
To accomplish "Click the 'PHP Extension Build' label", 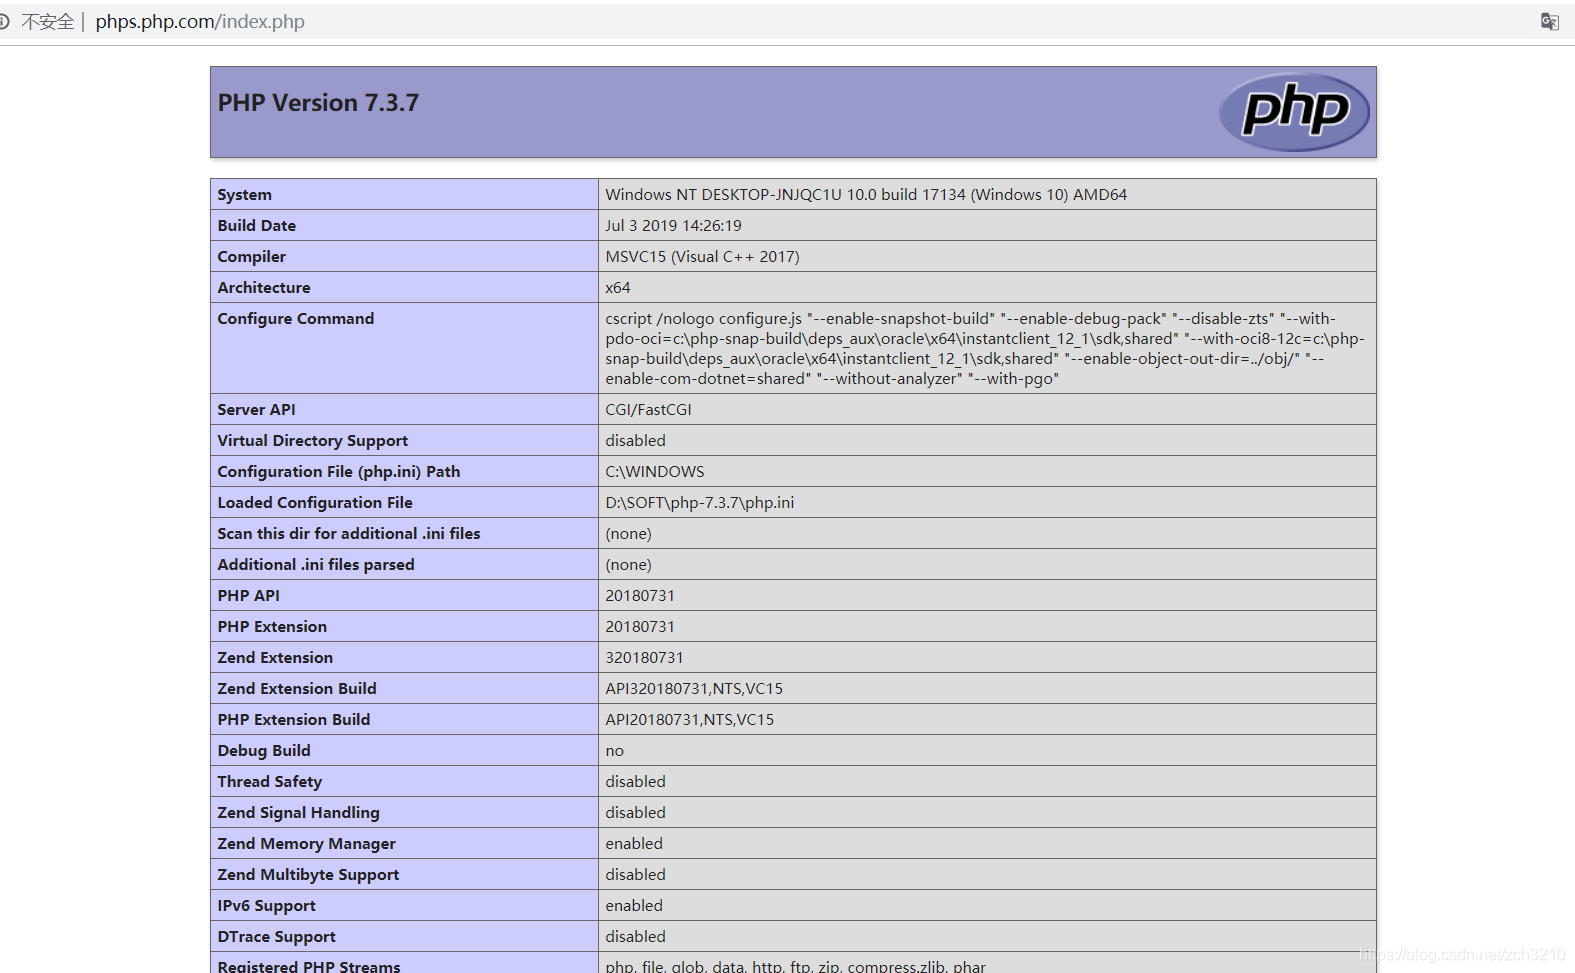I will pyautogui.click(x=294, y=719).
